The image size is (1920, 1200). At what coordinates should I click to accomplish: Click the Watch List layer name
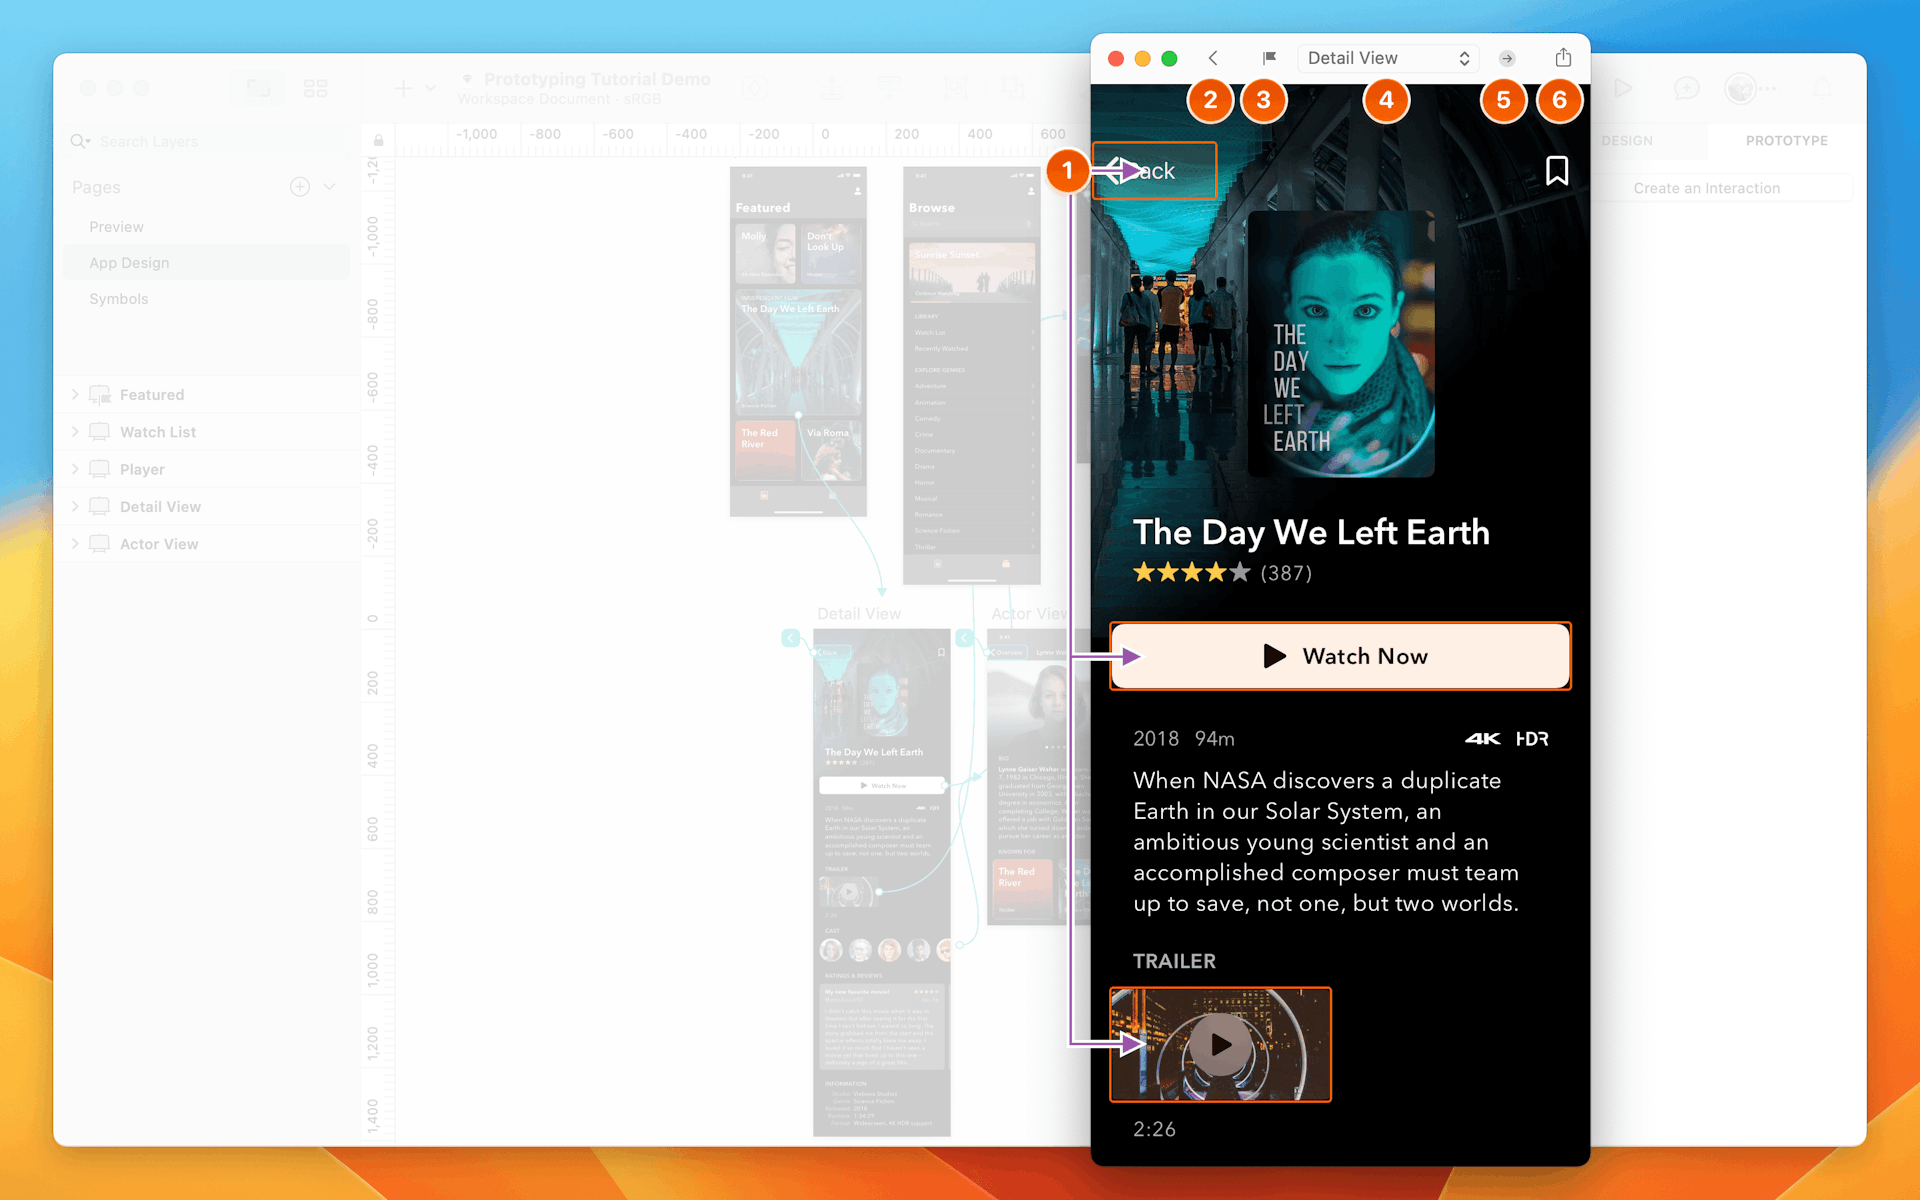(x=158, y=432)
